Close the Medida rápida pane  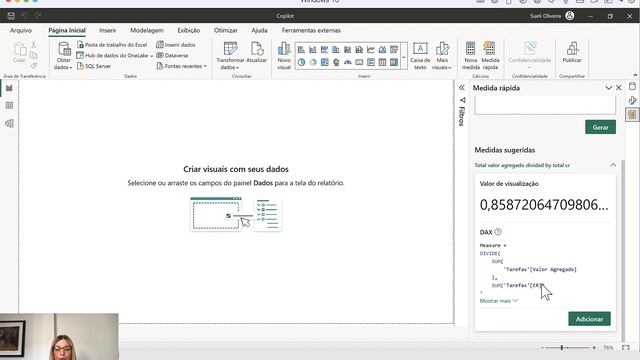tap(619, 88)
